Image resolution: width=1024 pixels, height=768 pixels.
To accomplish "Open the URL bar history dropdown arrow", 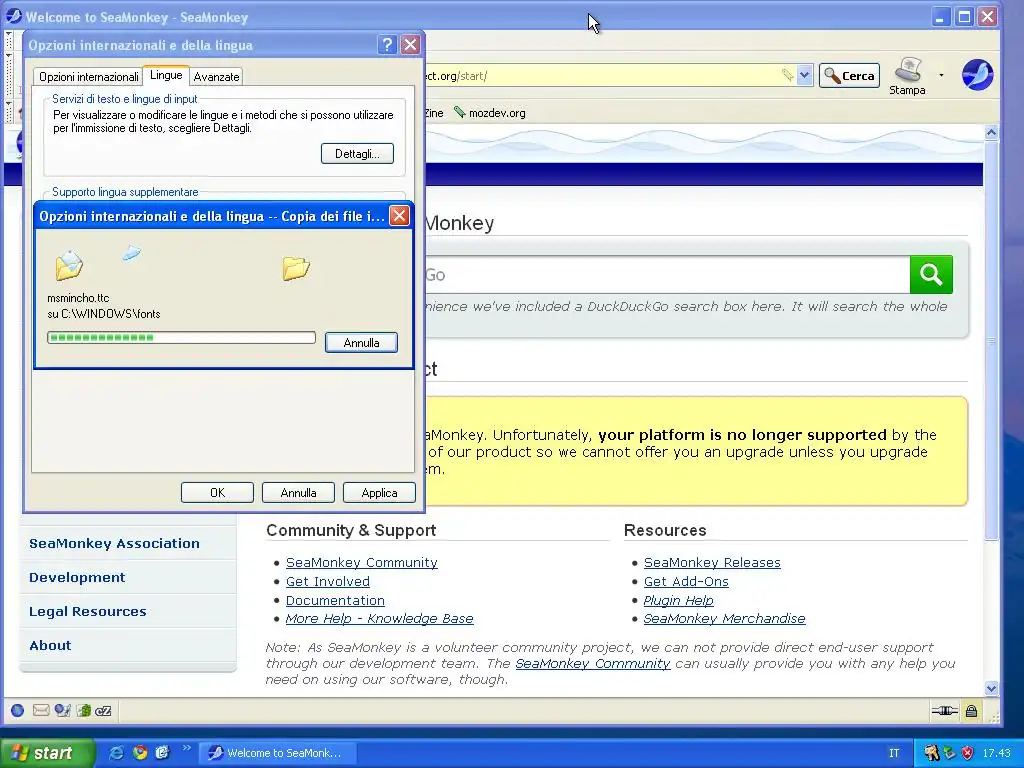I will pyautogui.click(x=805, y=75).
